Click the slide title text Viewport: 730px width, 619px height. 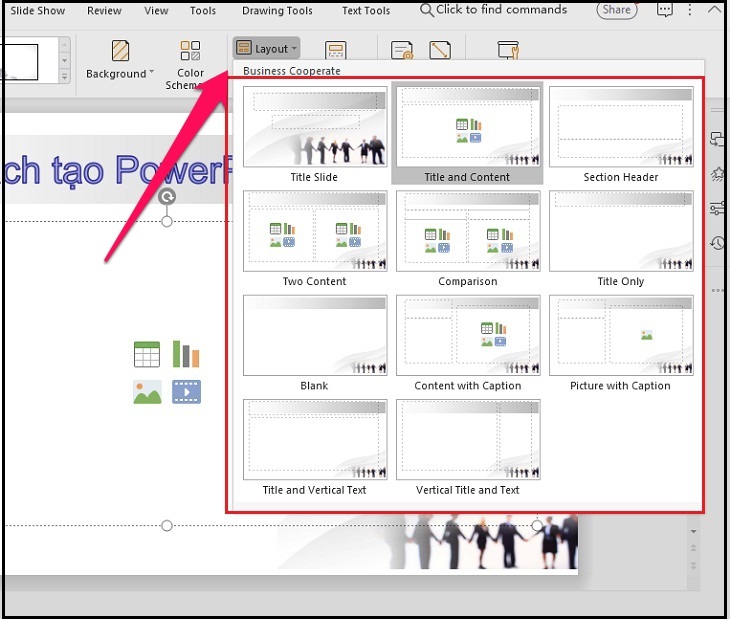tap(116, 170)
